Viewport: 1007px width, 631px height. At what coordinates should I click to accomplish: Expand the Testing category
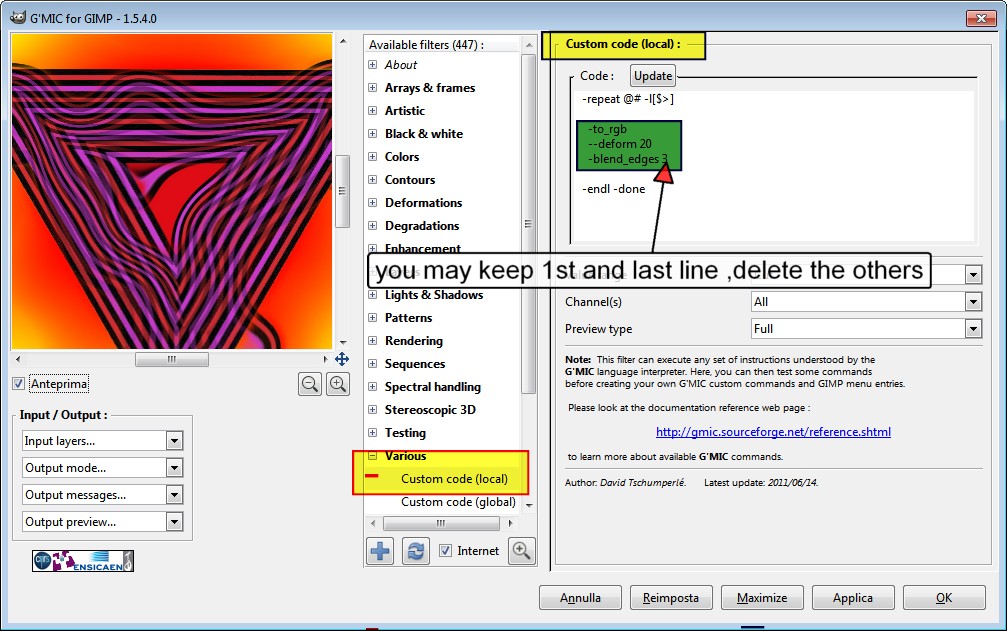click(x=372, y=433)
